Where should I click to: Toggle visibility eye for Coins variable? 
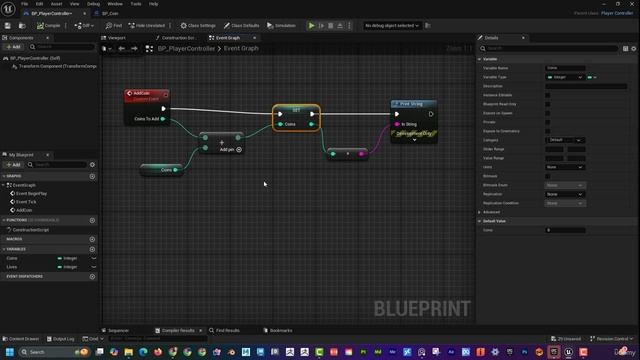(93, 258)
